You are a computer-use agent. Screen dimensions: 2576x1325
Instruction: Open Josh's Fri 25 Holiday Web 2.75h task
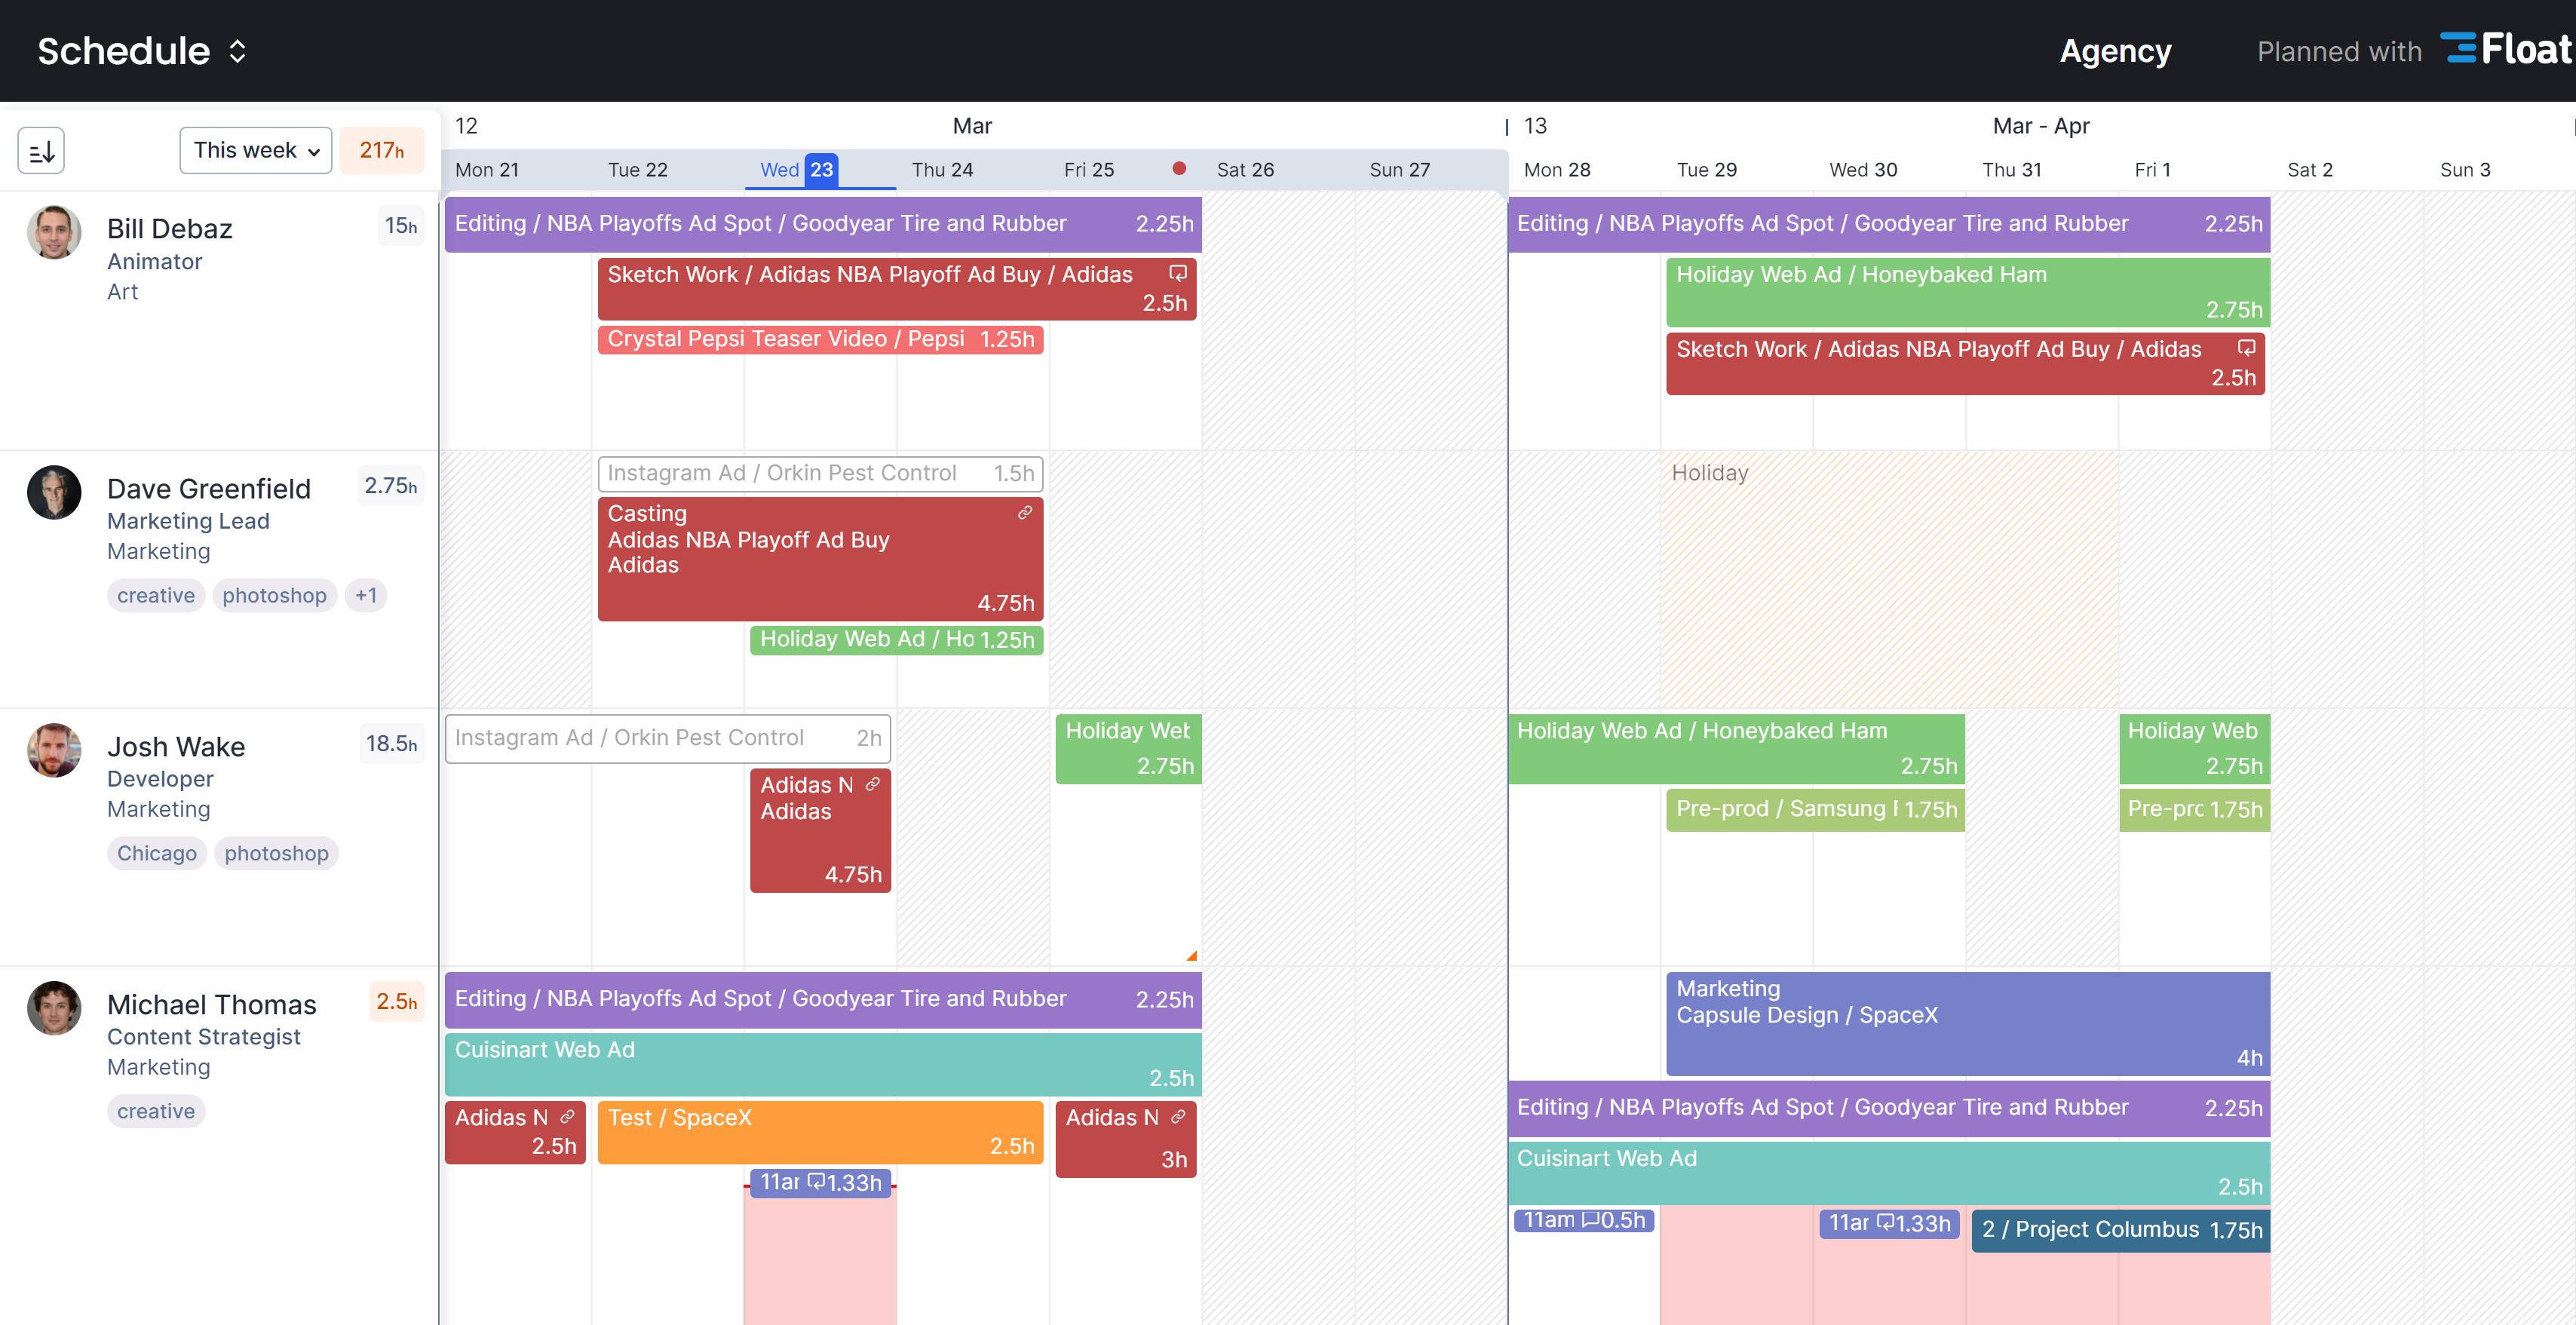tap(1128, 749)
